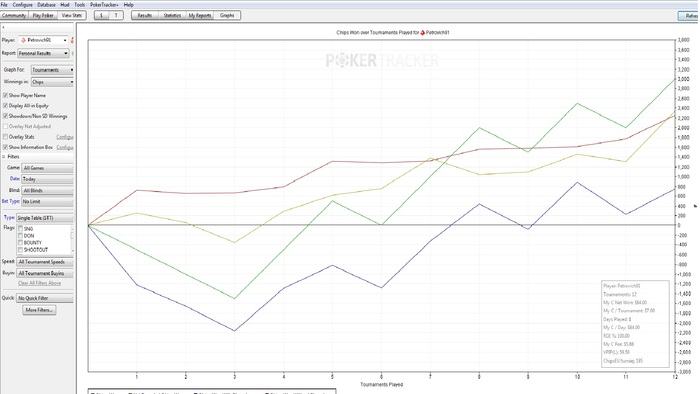The image size is (700, 394).
Task: Click the red icon beside Player dropdown
Action: pos(72,40)
